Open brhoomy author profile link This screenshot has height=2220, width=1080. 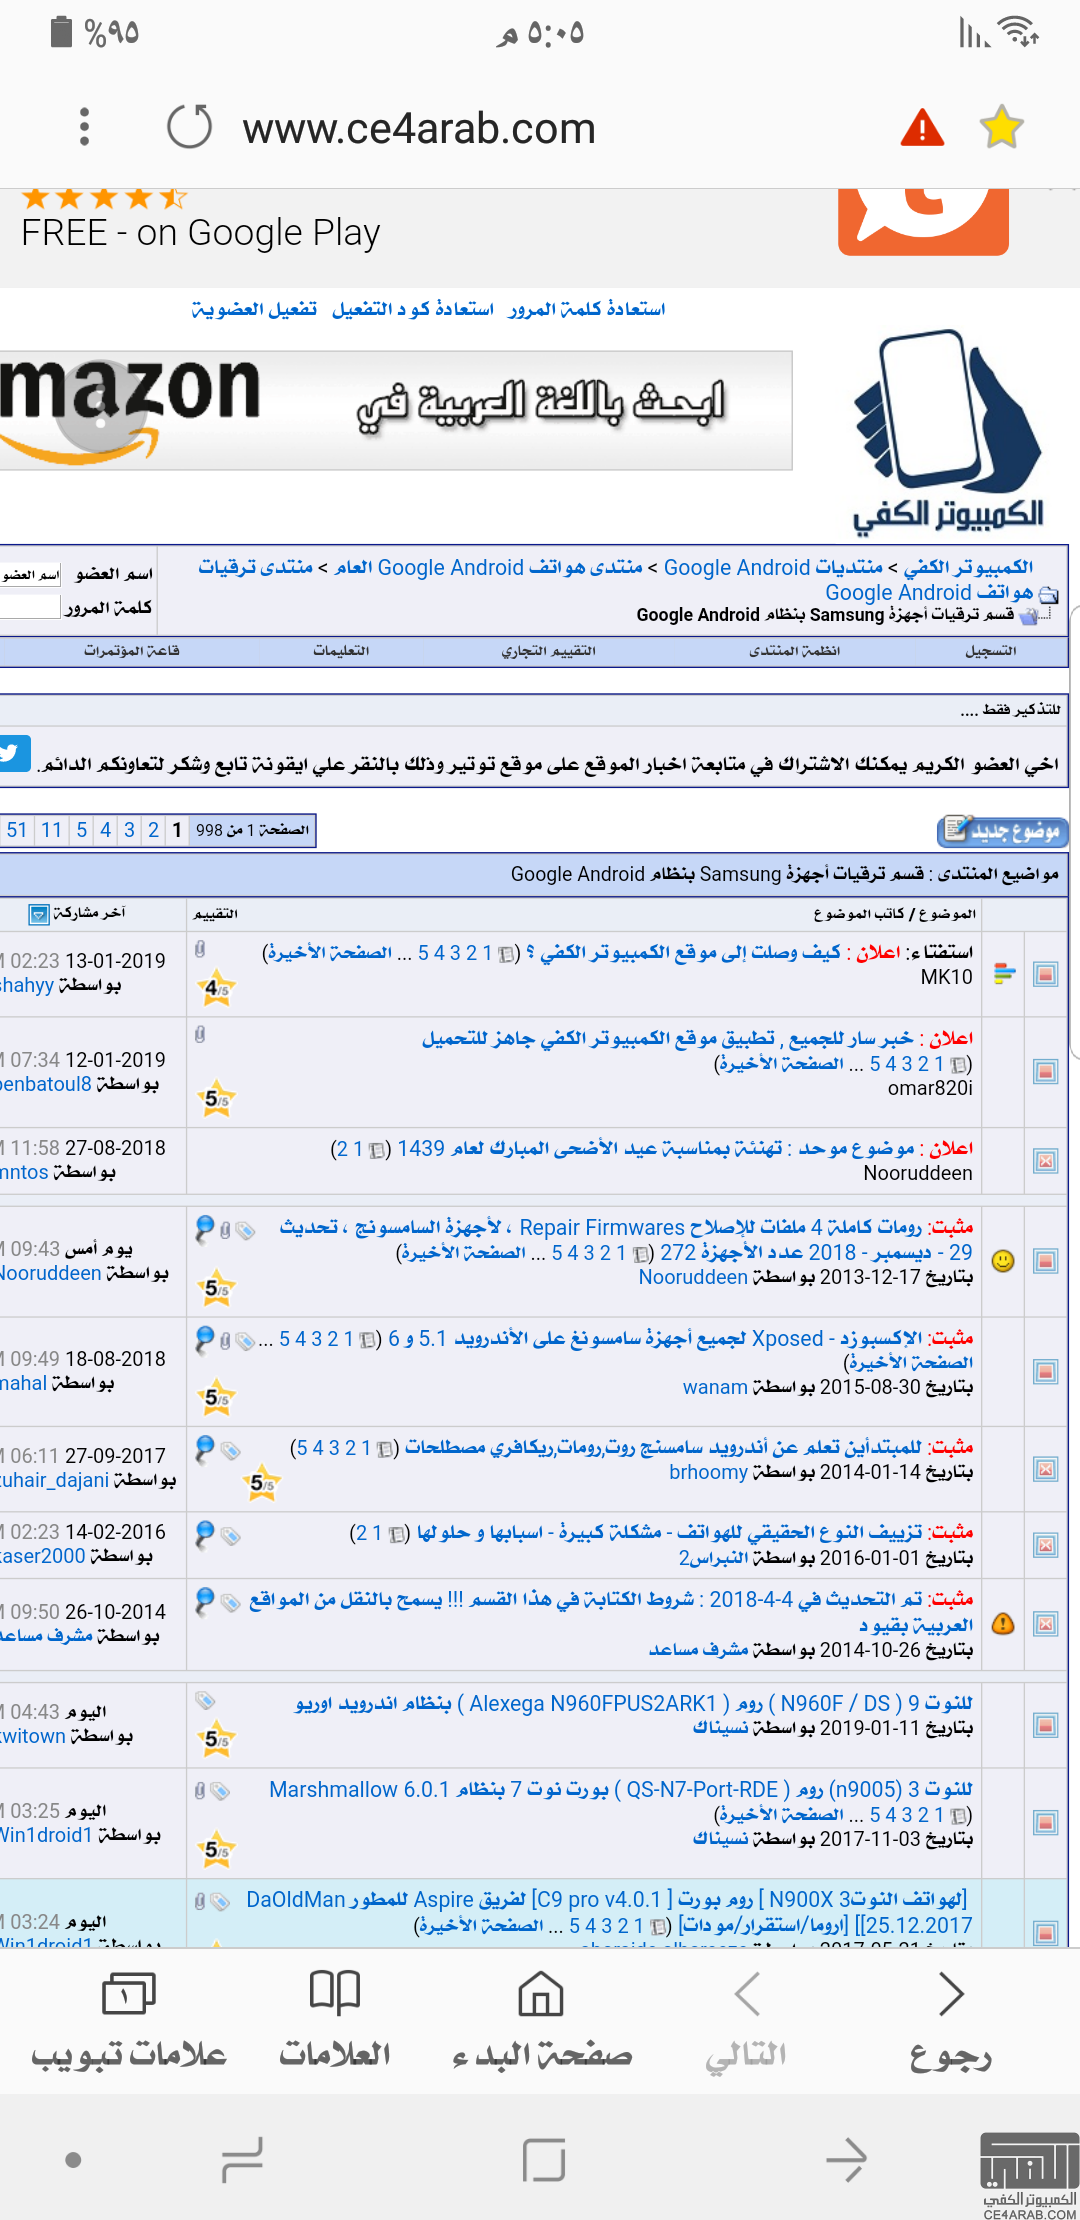(x=709, y=1473)
